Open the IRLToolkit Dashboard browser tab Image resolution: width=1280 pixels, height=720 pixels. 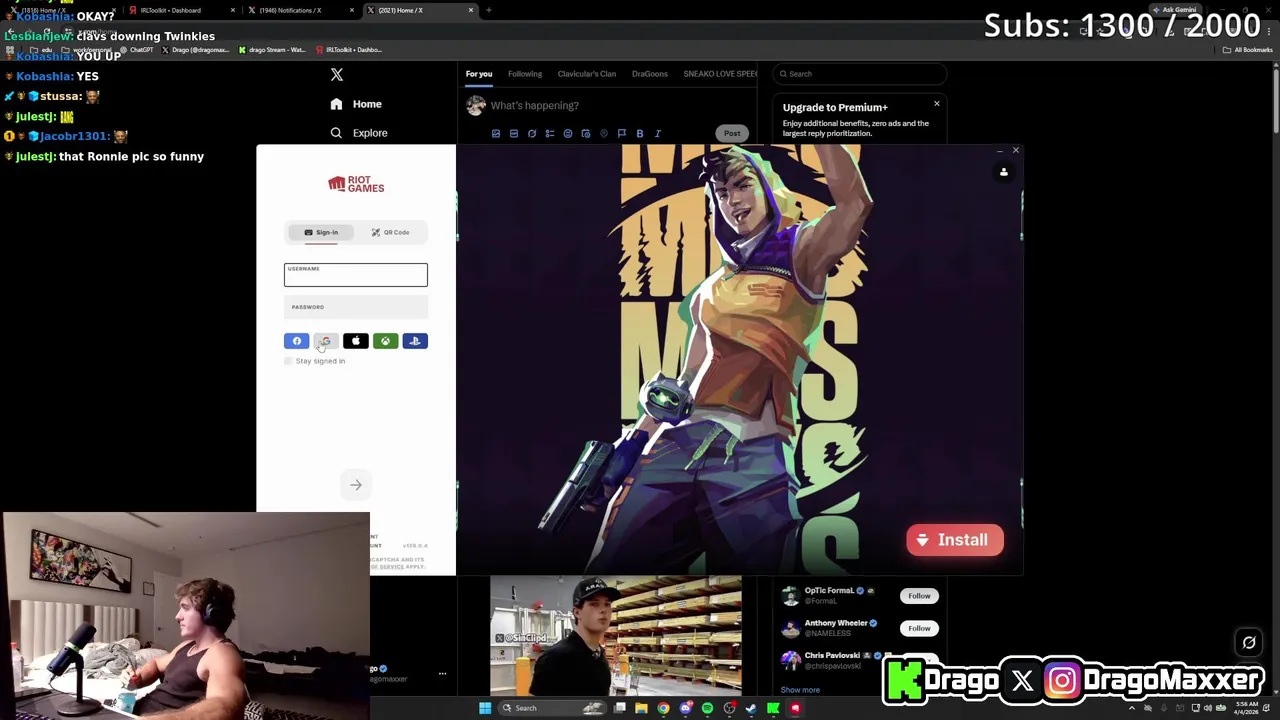tap(180, 10)
